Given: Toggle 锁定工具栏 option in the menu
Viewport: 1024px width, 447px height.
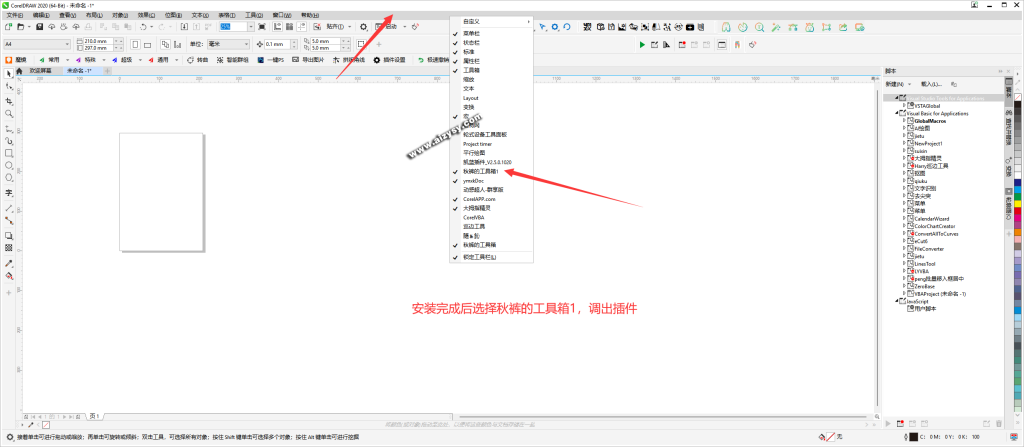Looking at the screenshot, I should (x=479, y=257).
